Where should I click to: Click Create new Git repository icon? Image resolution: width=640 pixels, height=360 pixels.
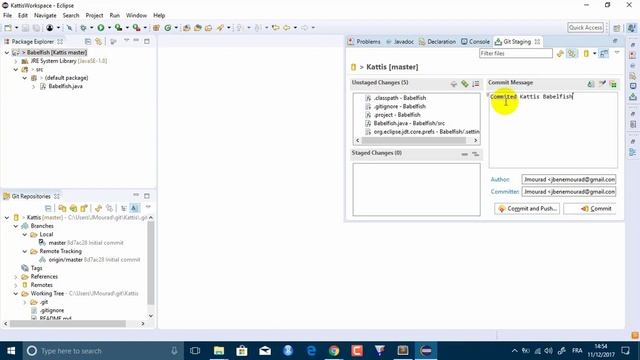coord(84,208)
